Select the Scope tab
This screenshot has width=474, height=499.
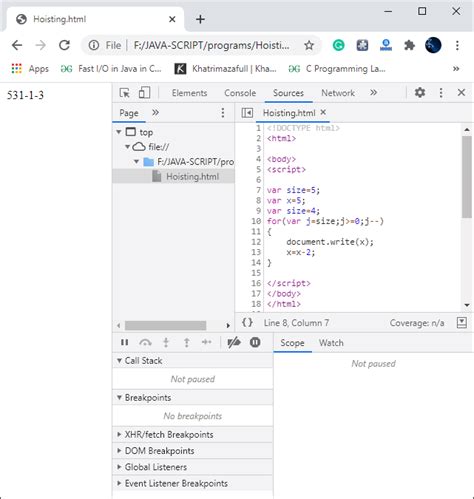pos(292,343)
